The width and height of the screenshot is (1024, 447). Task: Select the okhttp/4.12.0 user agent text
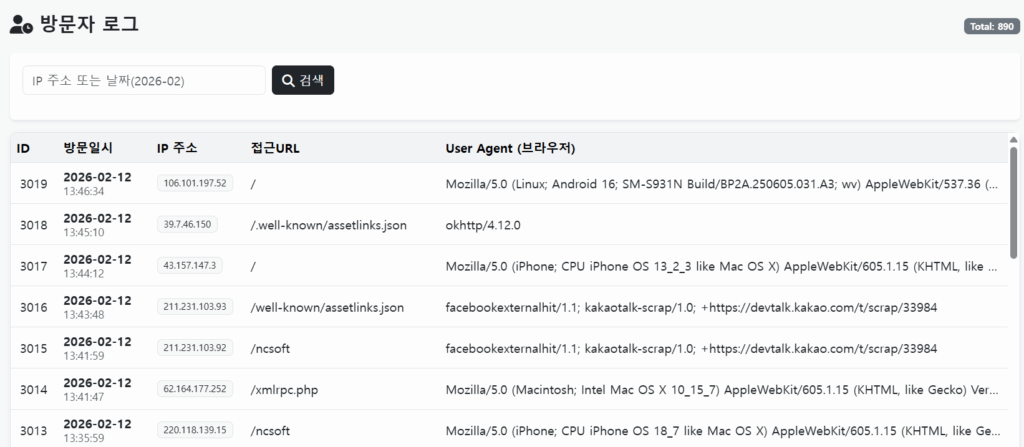point(482,225)
